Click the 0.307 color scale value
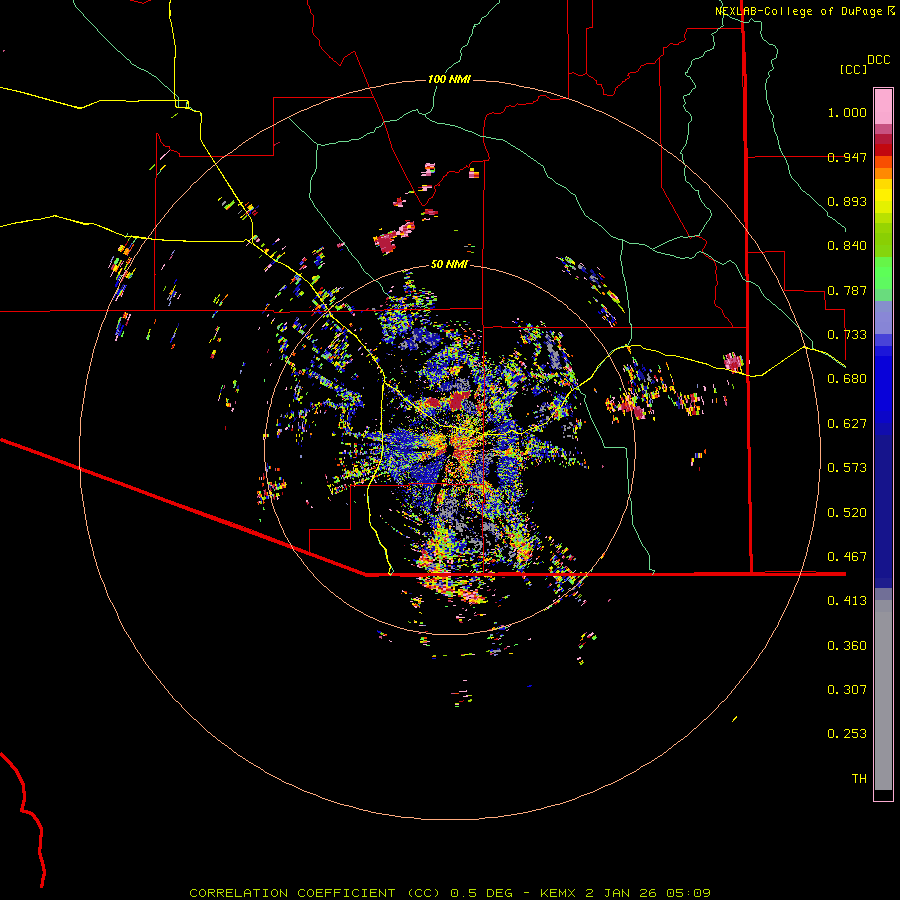The width and height of the screenshot is (900, 900). 847,690
